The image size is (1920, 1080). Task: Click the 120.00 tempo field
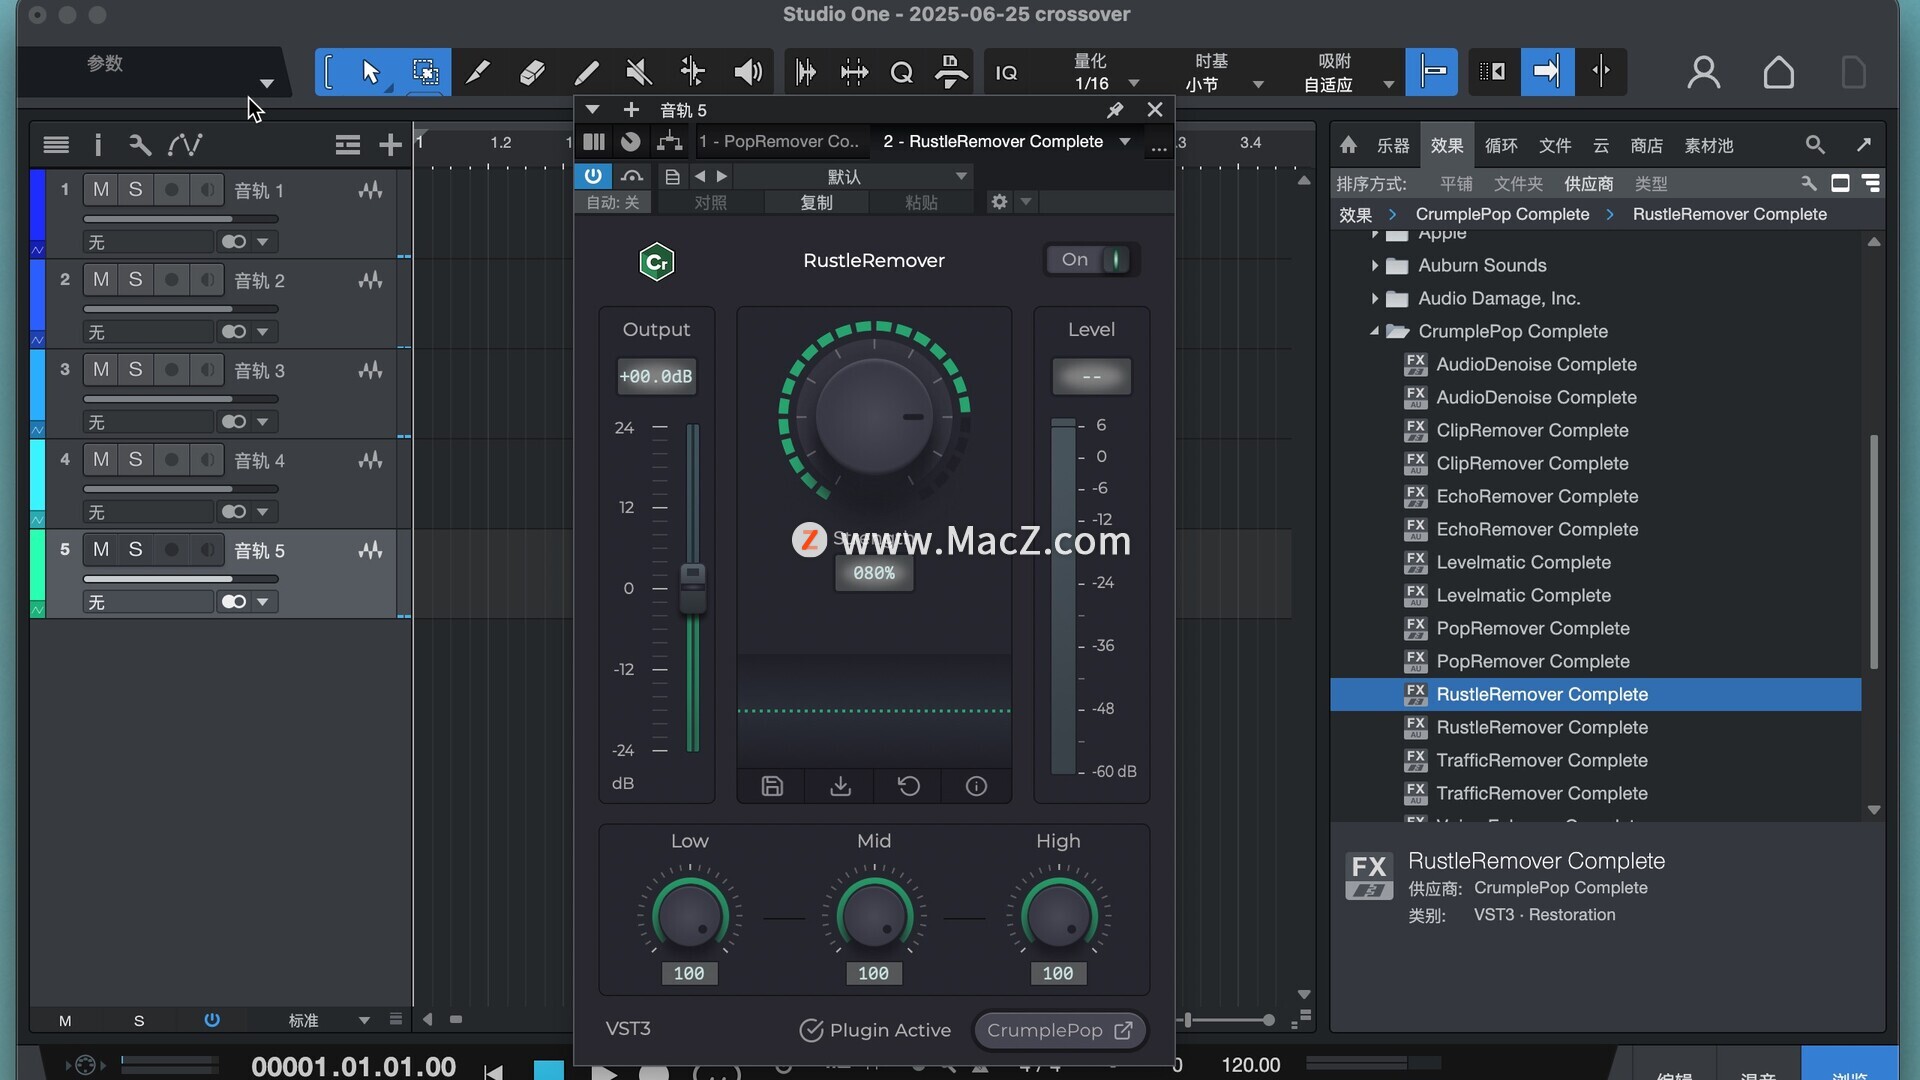pos(1250,1065)
